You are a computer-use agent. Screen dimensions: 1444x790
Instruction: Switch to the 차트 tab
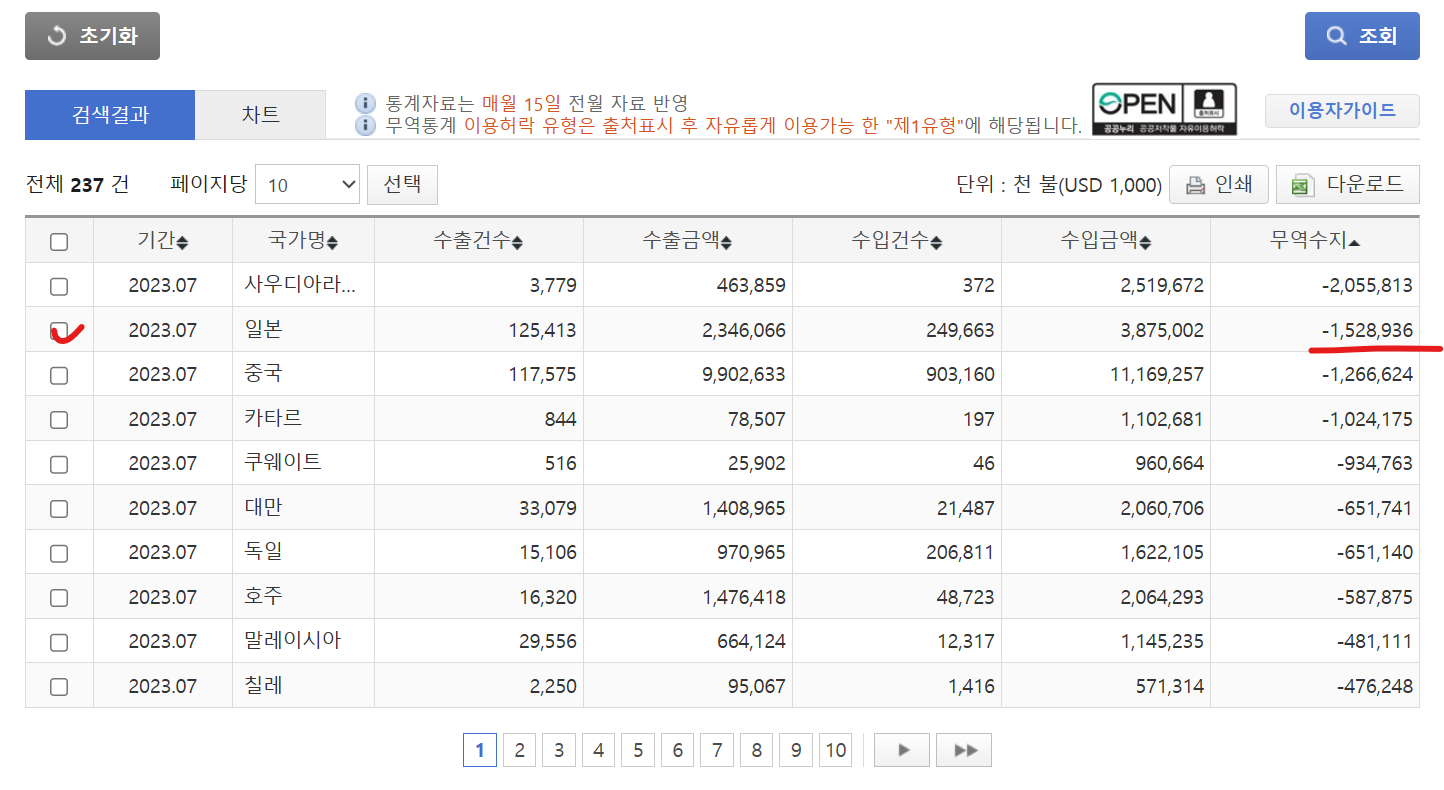260,114
